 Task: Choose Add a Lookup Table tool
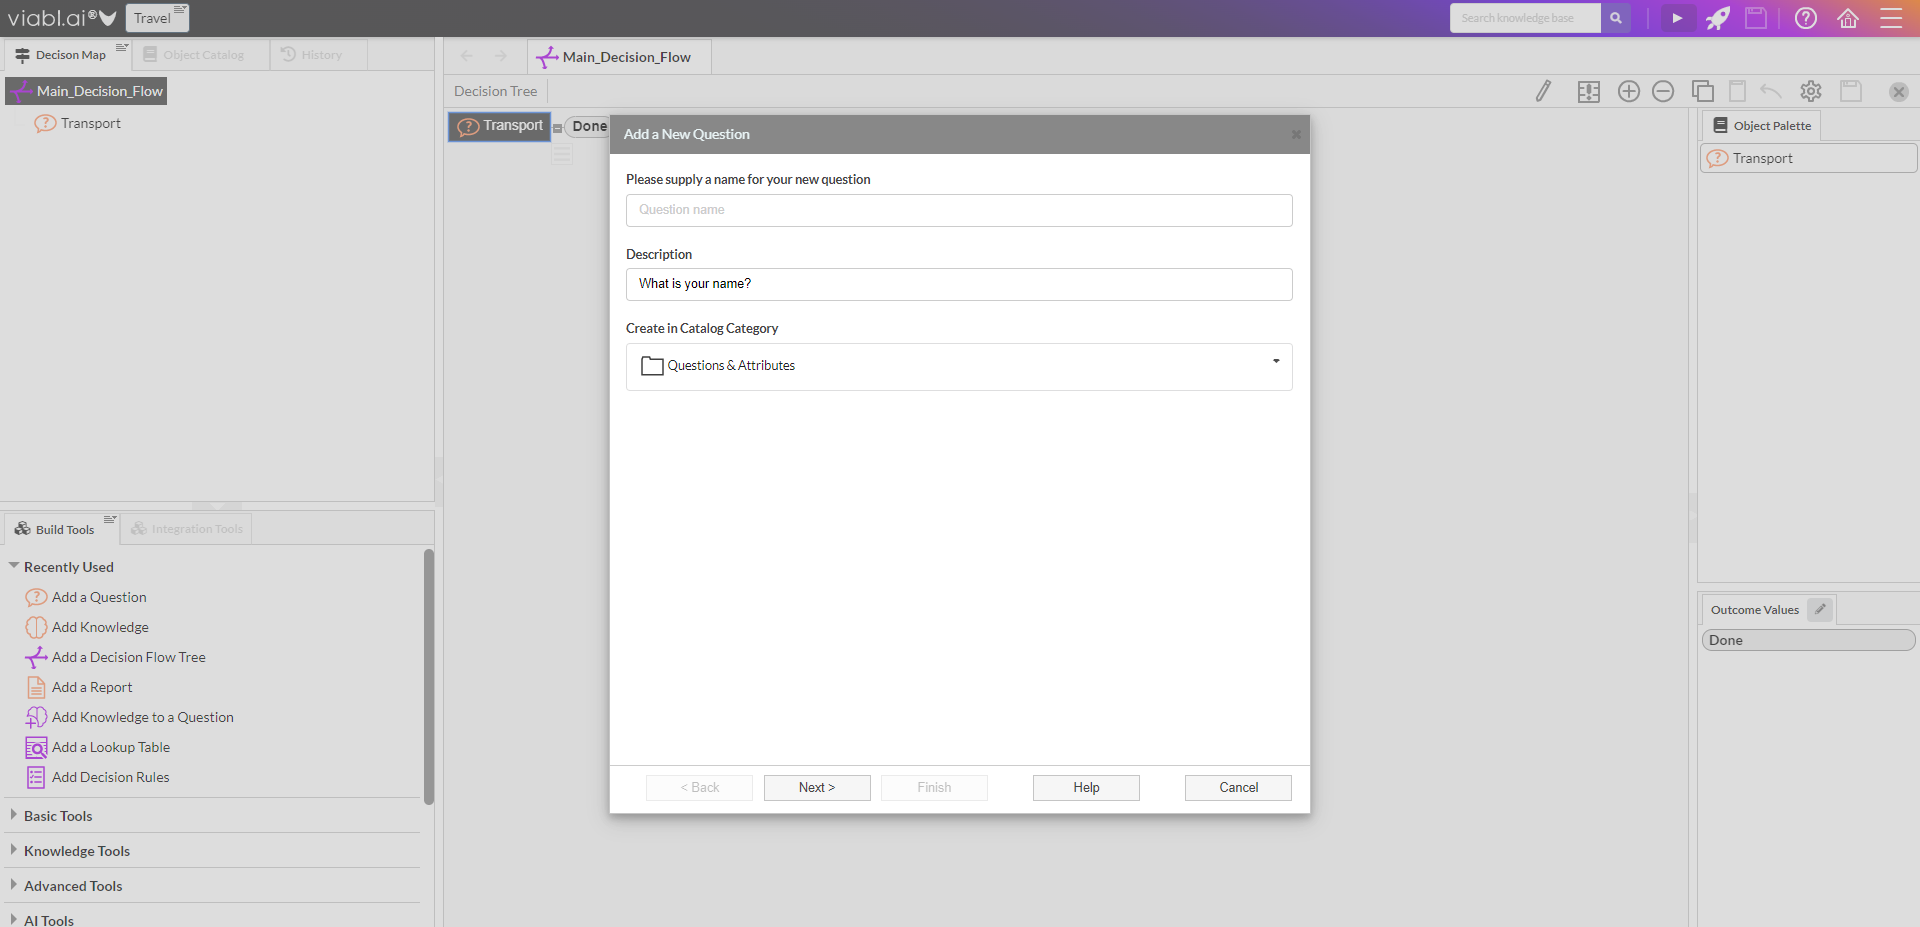click(x=98, y=747)
